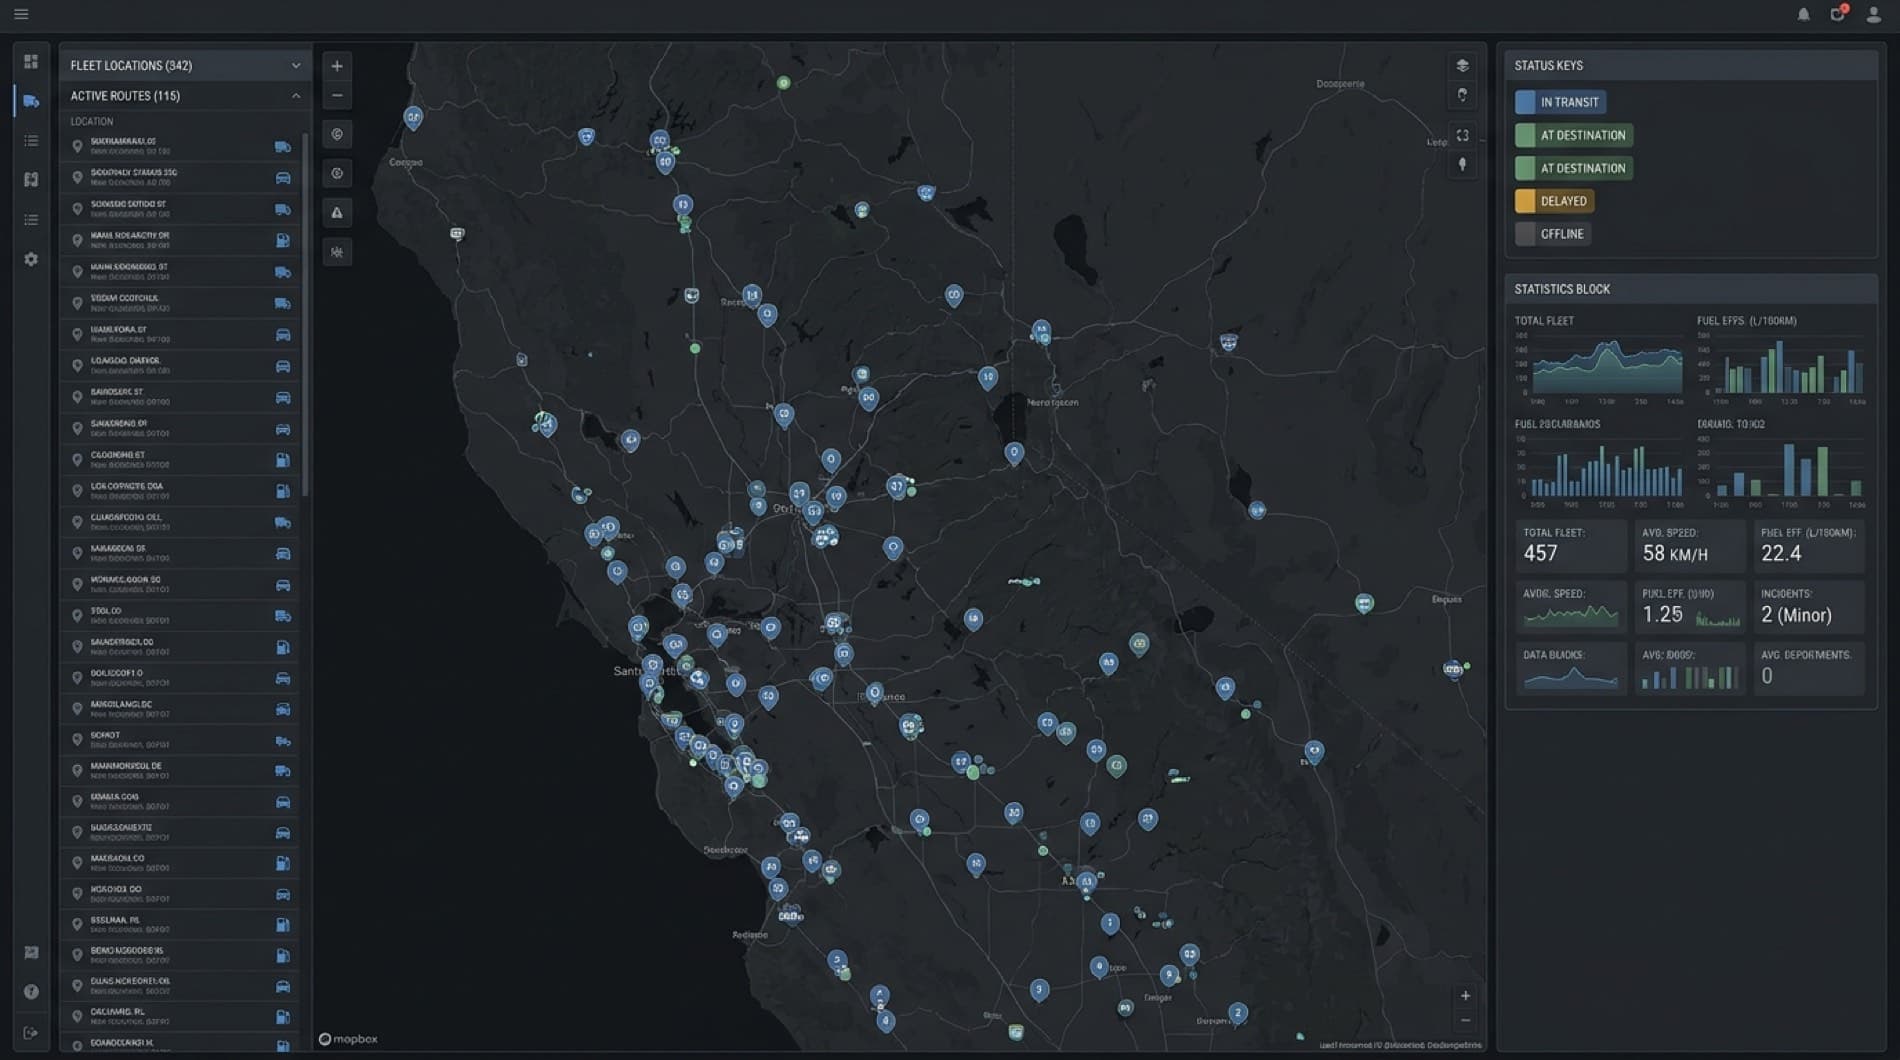Click the 22.4 fuel efficiency value
1900x1060 pixels.
[x=1781, y=554]
